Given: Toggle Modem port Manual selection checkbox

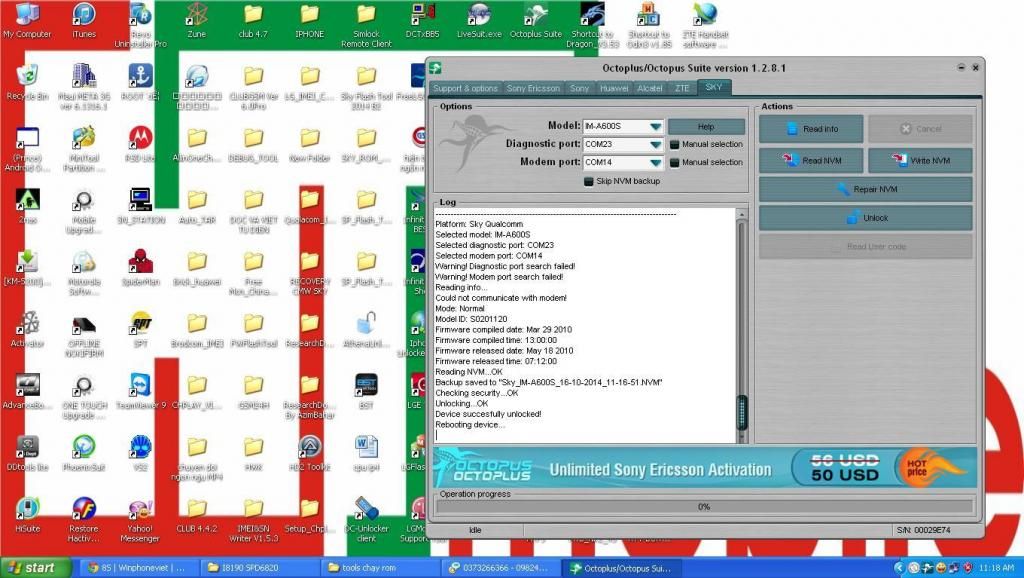Looking at the screenshot, I should click(675, 163).
